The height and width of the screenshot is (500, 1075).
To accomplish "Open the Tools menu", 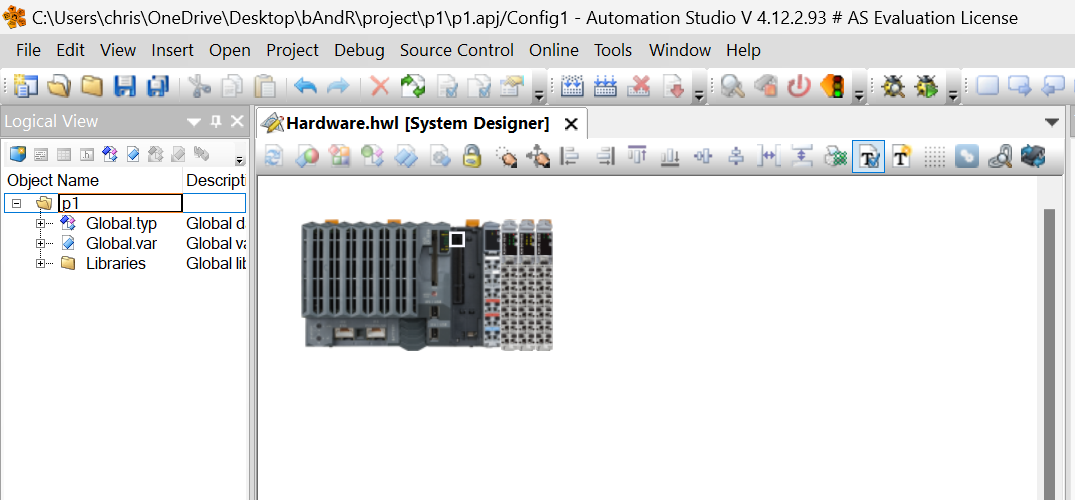I will pos(613,50).
